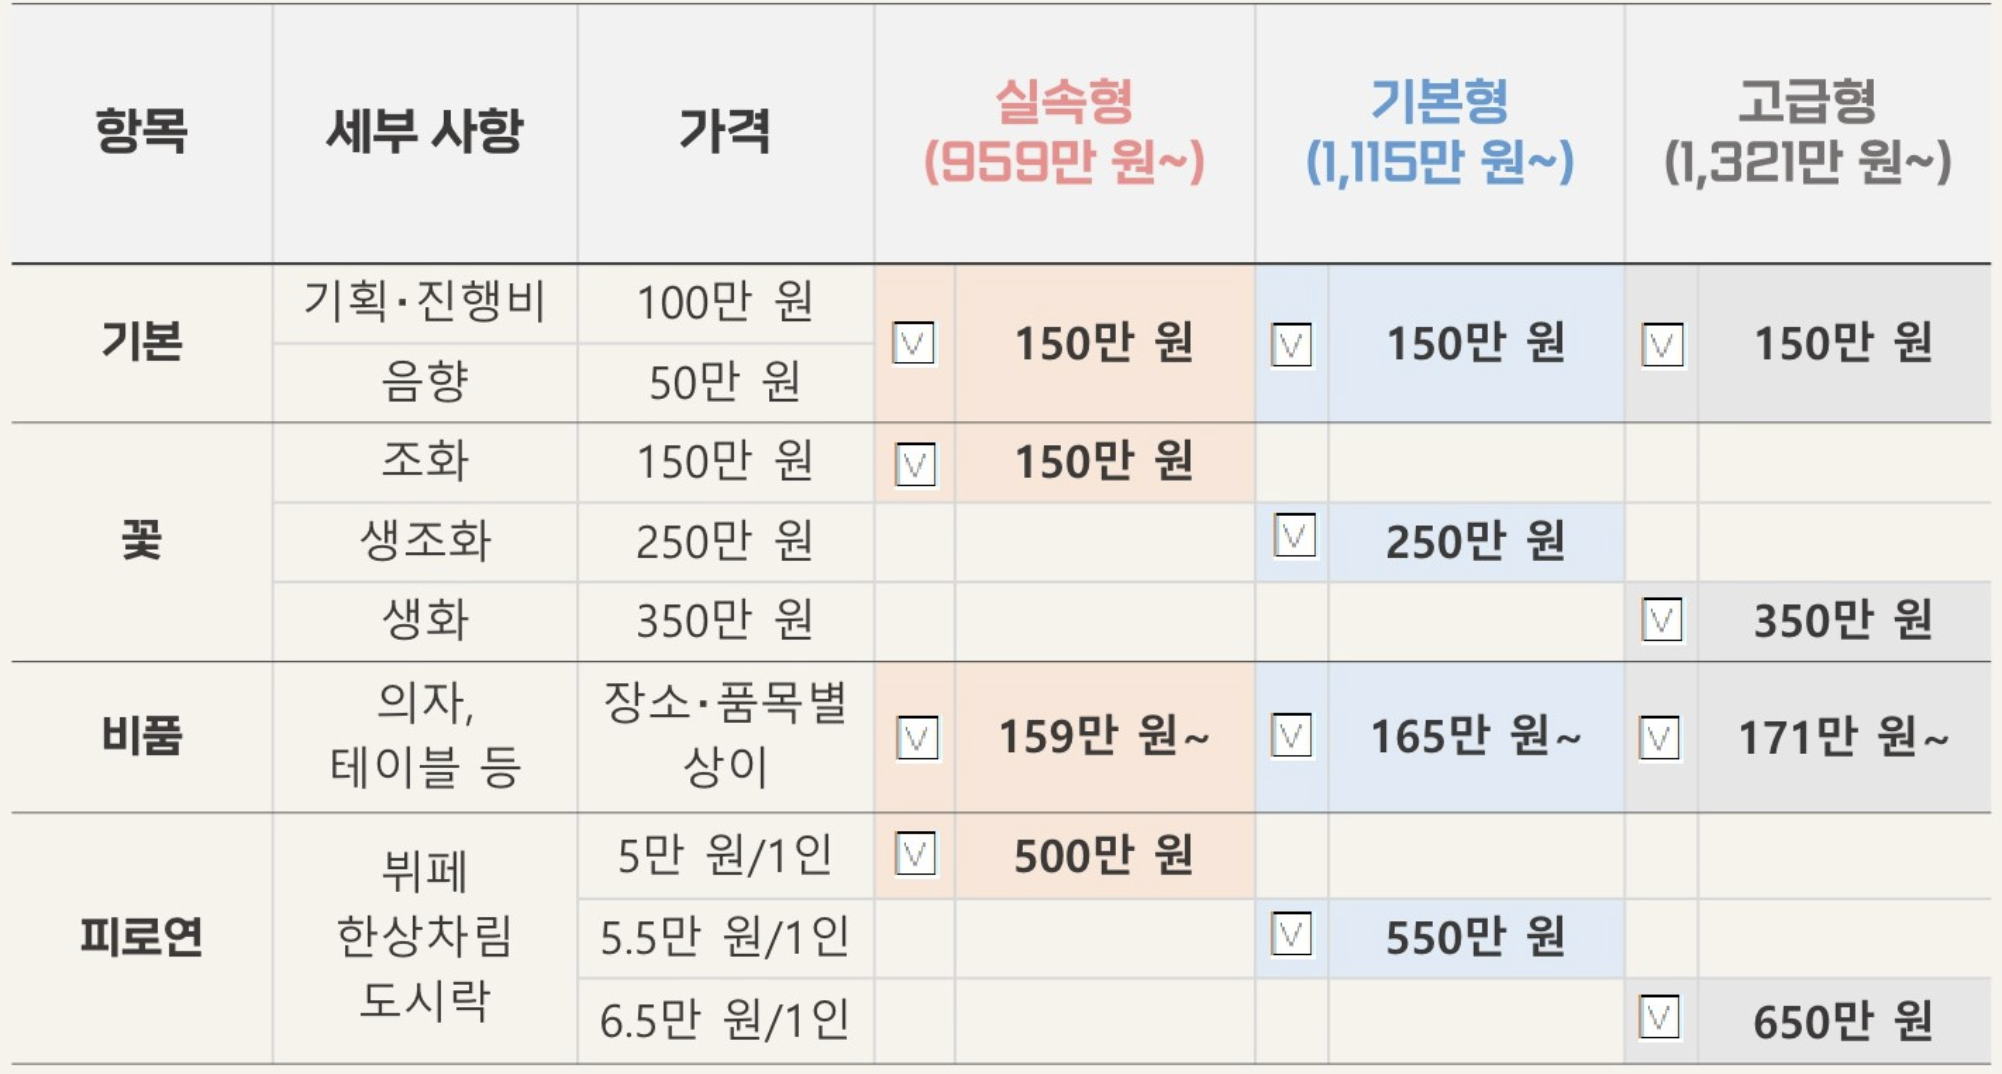The width and height of the screenshot is (2002, 1074).
Task: Check 고급형 피로연 650만 원 box
Action: [x=1659, y=1018]
